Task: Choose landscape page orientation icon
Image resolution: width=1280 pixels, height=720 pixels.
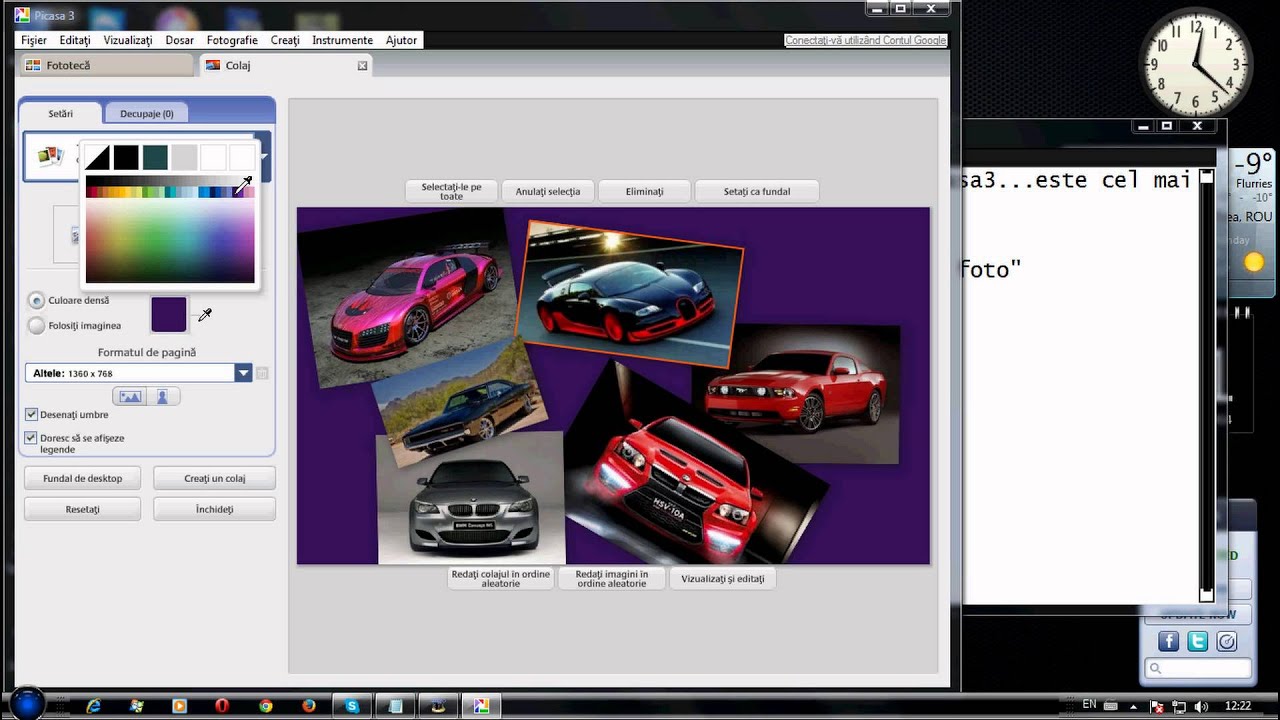Action: pos(130,397)
